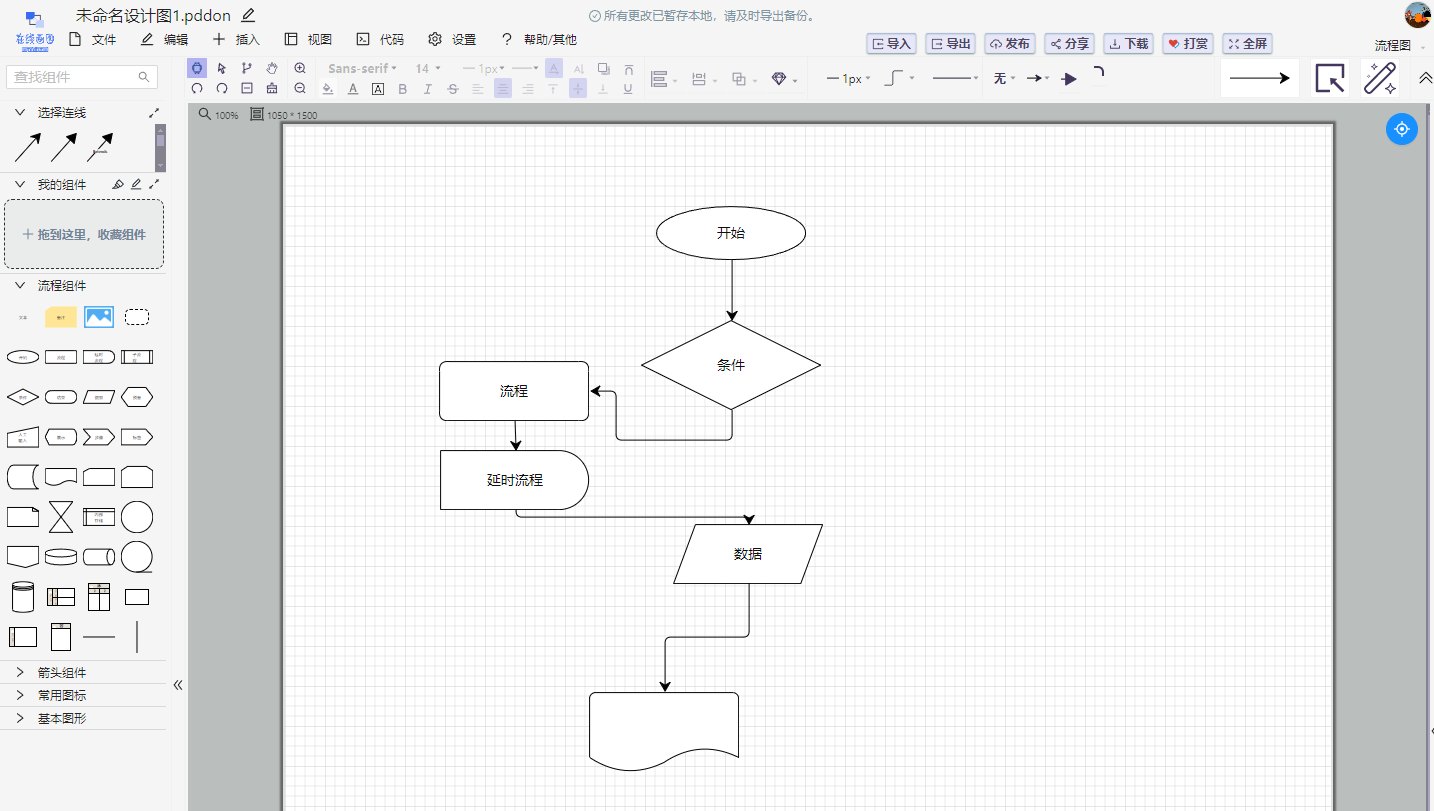
Task: Expand the 箭头组件 section
Action: click(x=83, y=672)
